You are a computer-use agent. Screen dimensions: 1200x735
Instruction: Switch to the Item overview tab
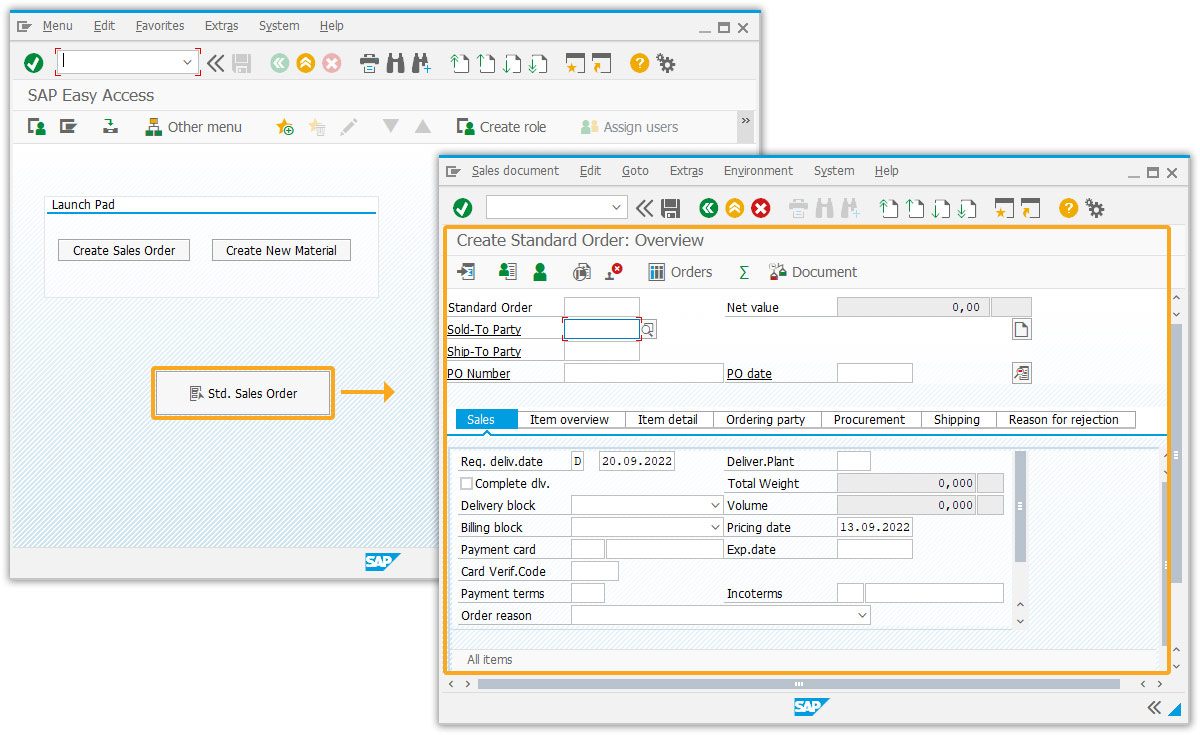(569, 420)
